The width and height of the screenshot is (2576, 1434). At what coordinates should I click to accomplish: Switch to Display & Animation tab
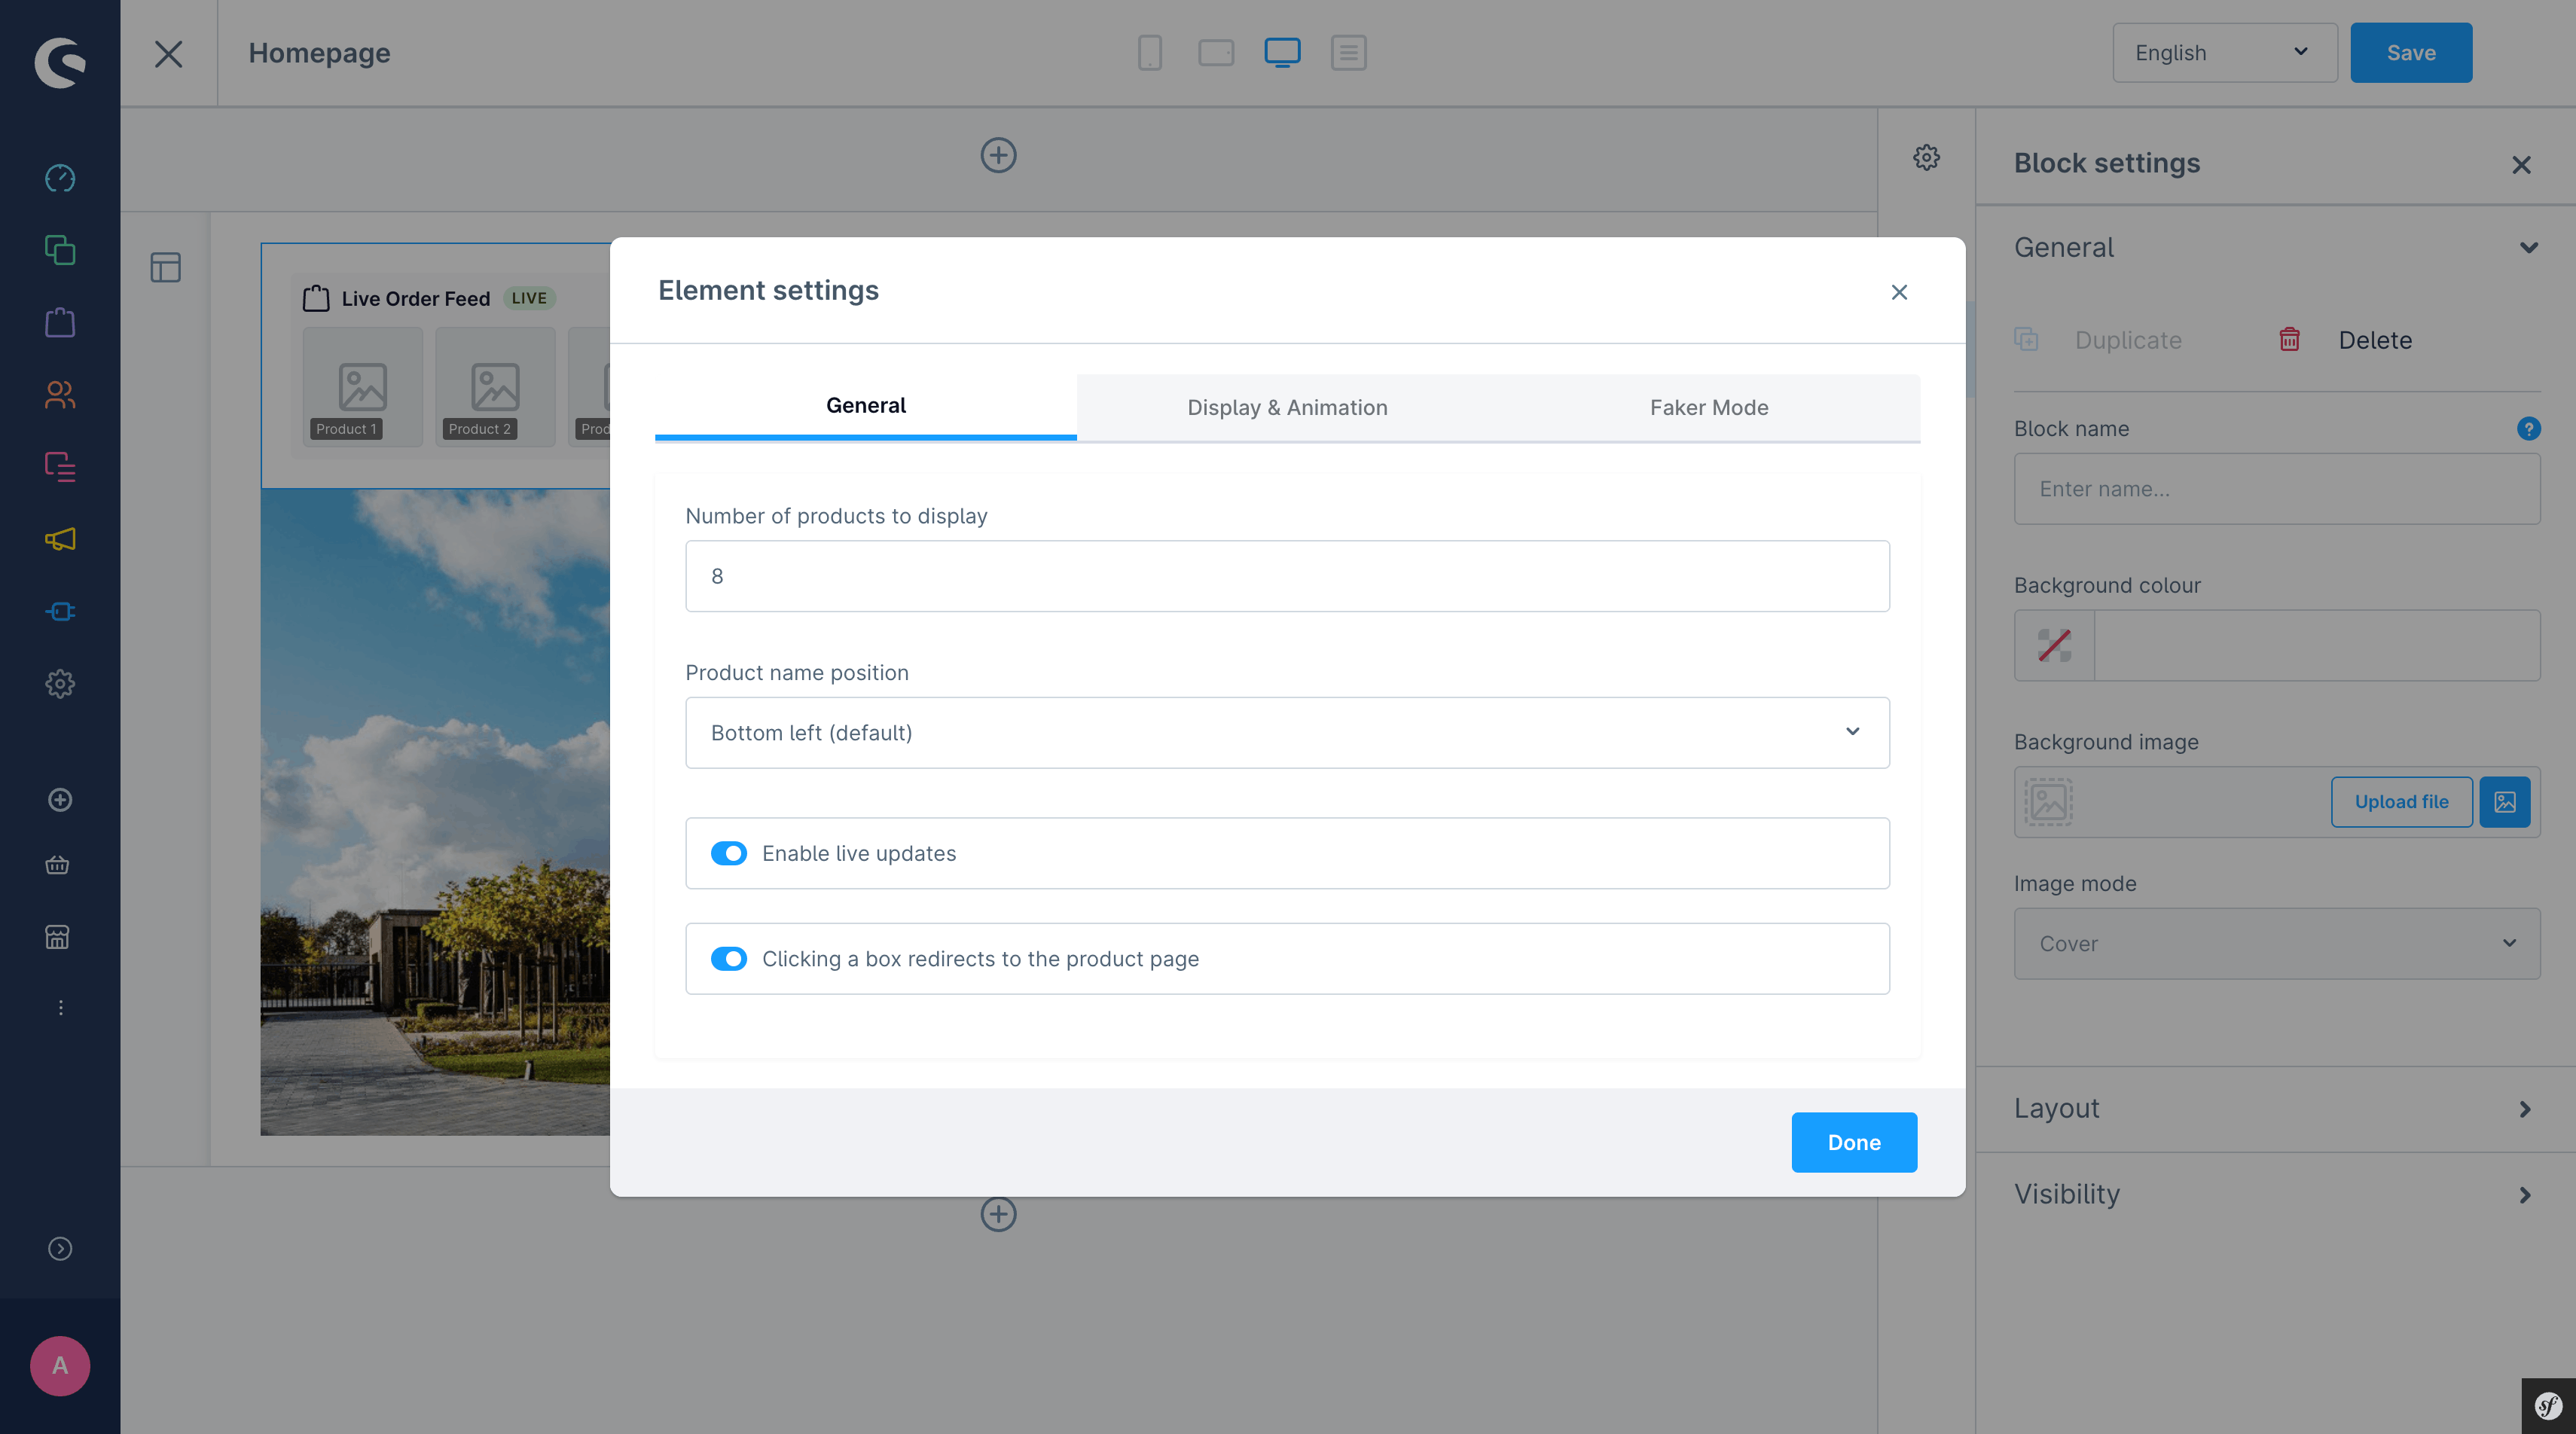[1287, 408]
